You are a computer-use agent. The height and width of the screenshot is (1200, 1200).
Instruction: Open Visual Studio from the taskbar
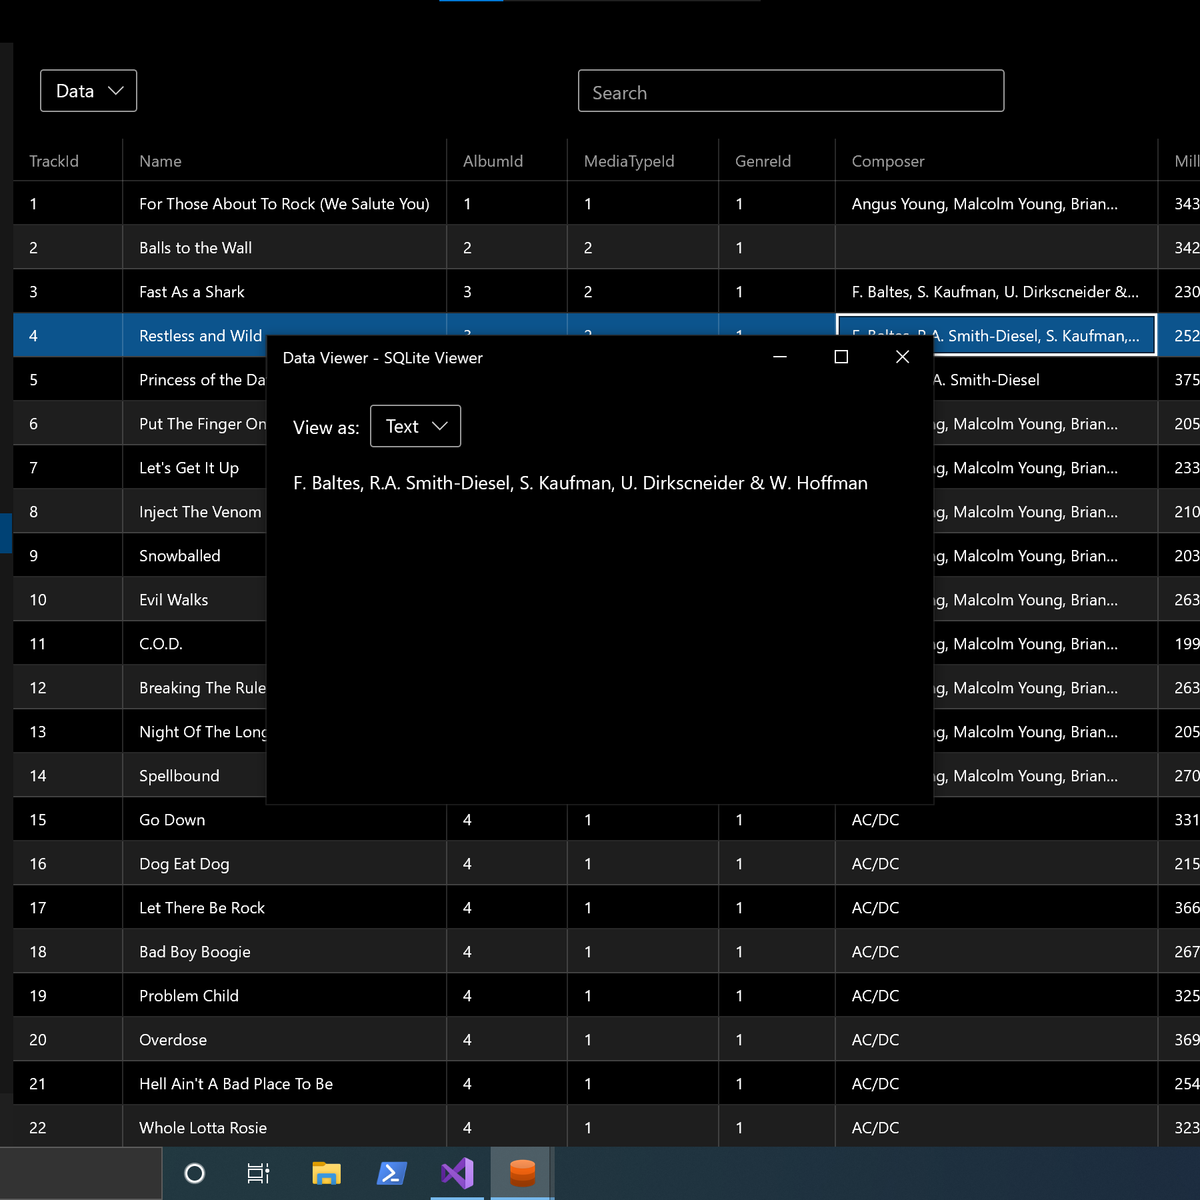coord(457,1172)
